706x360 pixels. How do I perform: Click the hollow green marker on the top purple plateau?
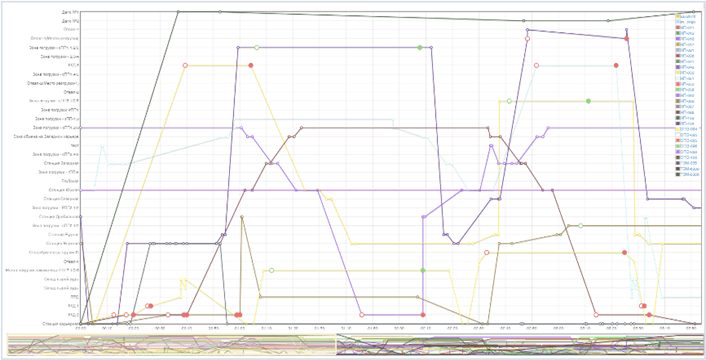click(x=257, y=47)
